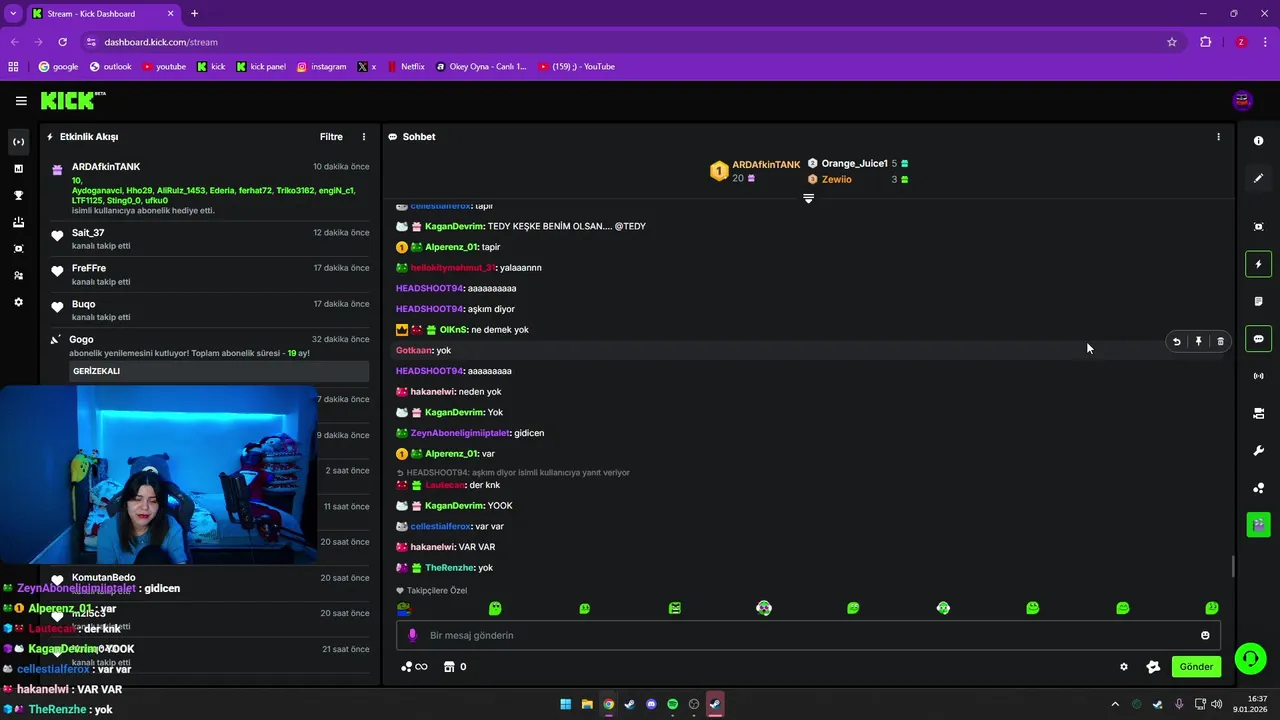Click the green clapperboard clip icon
1280x720 pixels.
pos(1259,524)
